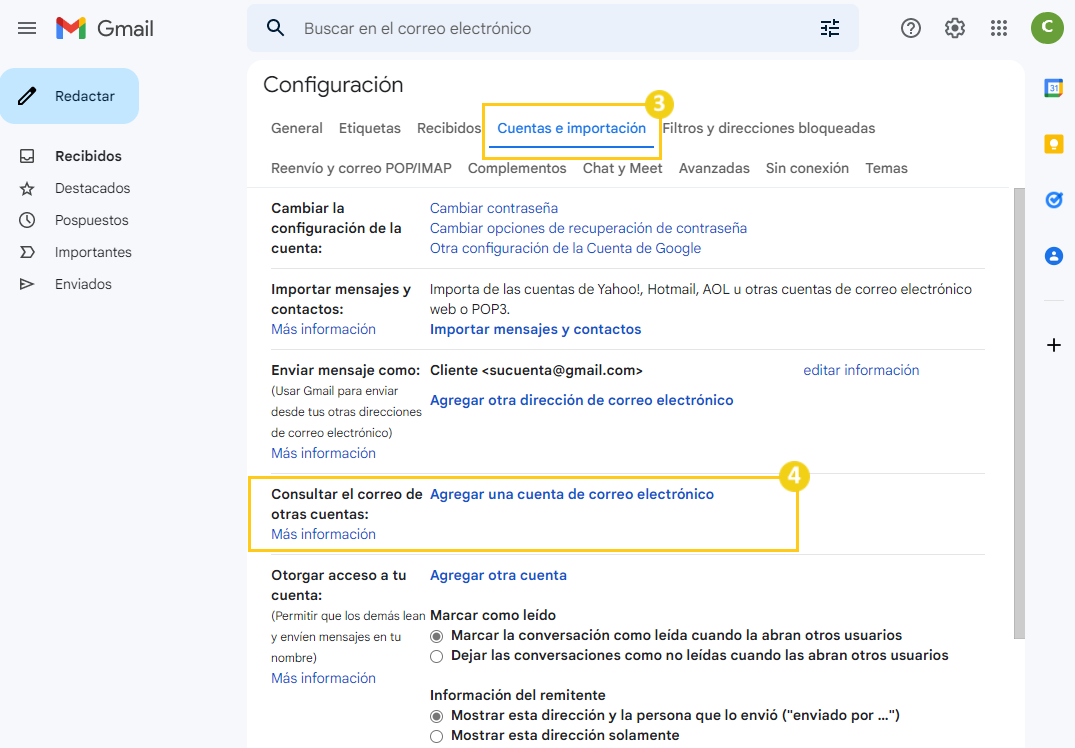Viewport: 1075px width, 748px height.
Task: Open Google Tasks side panel icon
Action: point(1054,200)
